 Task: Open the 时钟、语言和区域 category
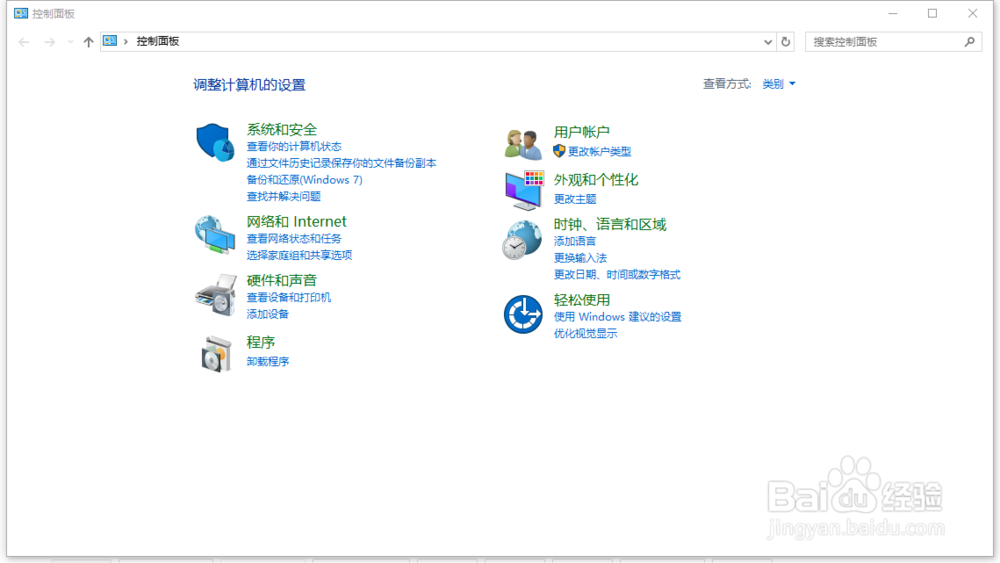click(x=610, y=224)
